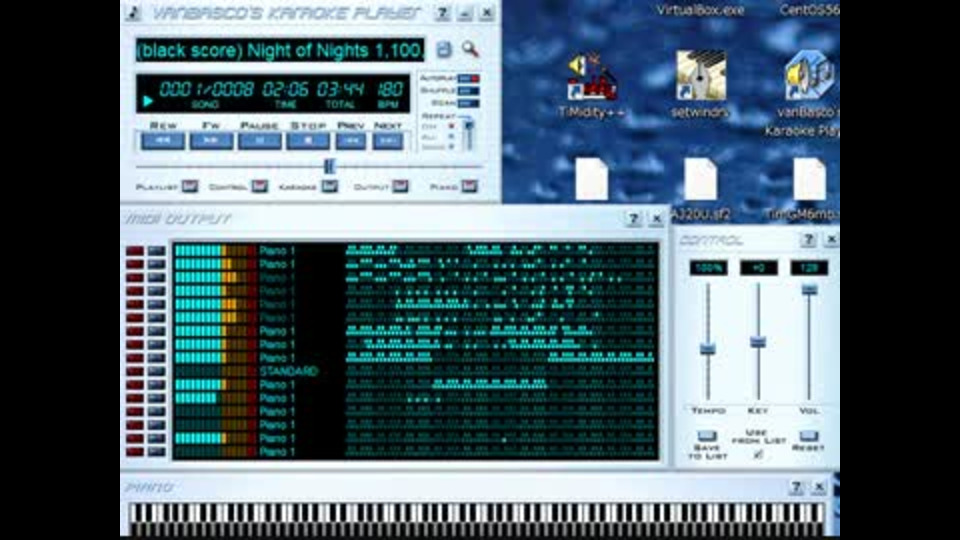Mute the last channel row in MIDI Output

click(x=135, y=452)
